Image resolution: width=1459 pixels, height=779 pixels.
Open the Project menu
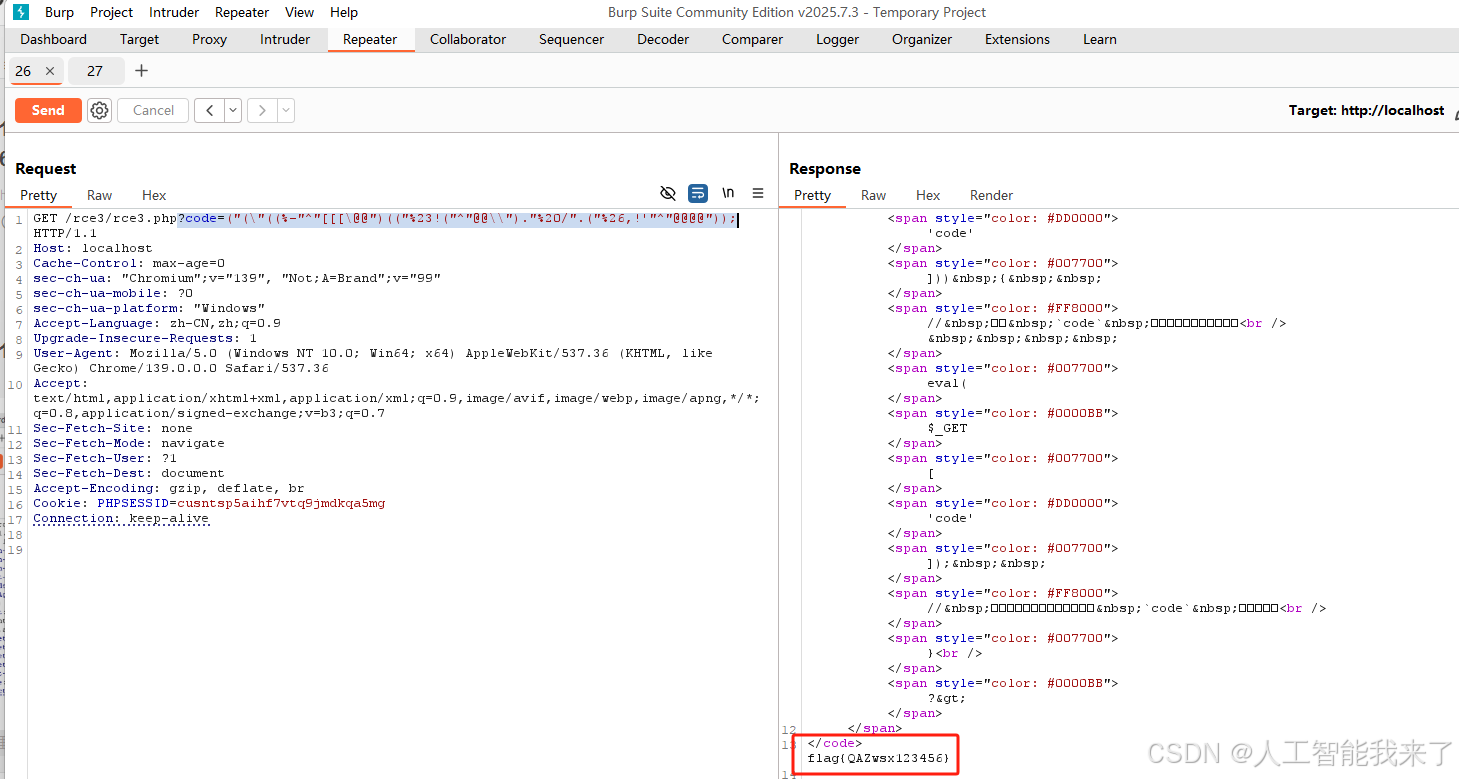click(x=111, y=12)
